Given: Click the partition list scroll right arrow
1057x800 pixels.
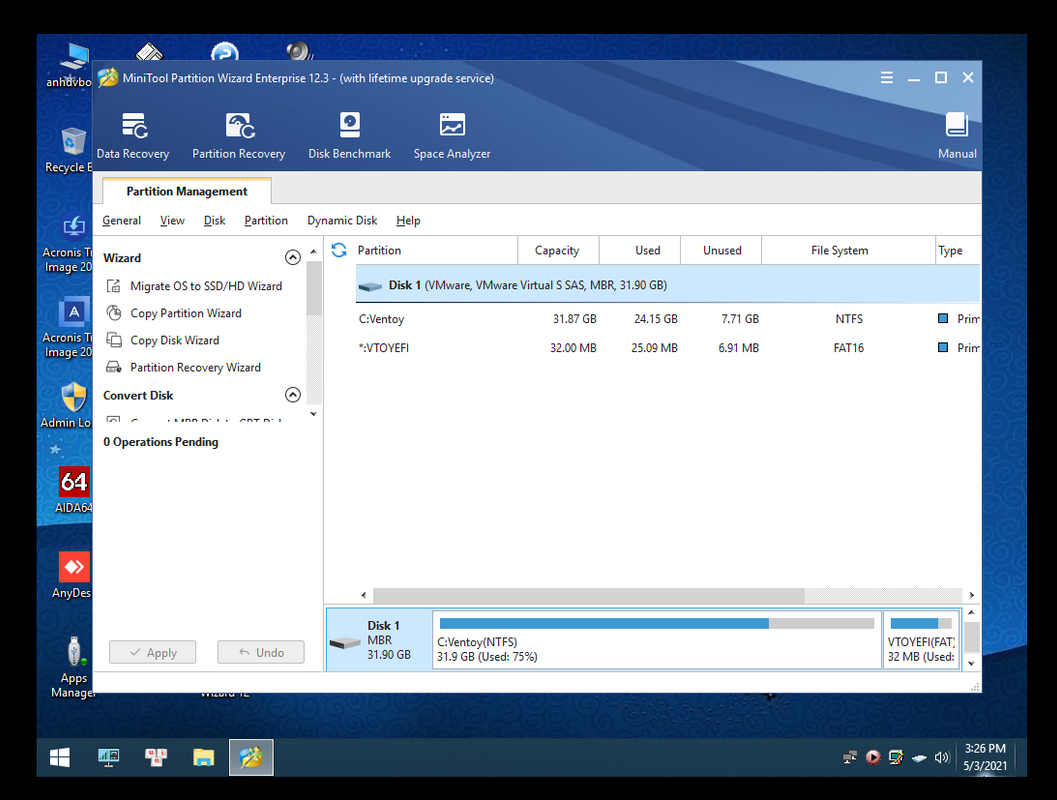Looking at the screenshot, I should [971, 595].
